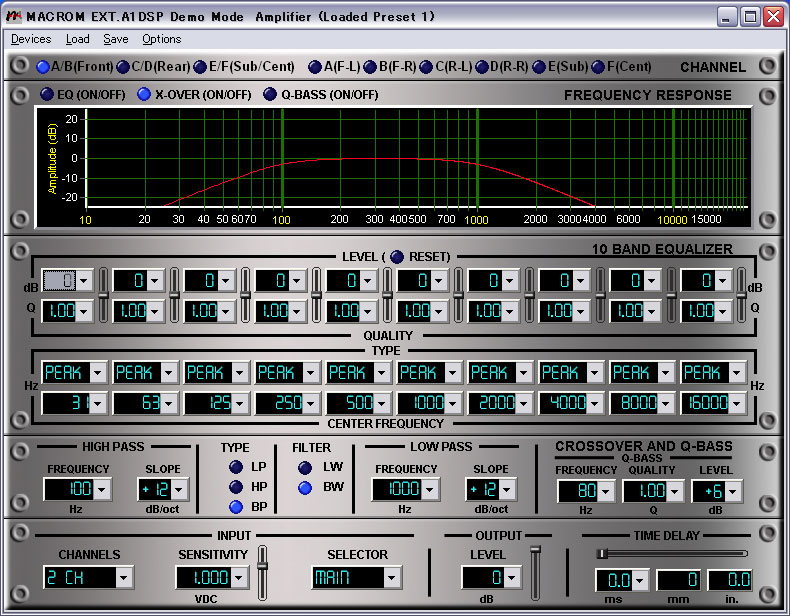Open the 4000 center frequency dropdown
The width and height of the screenshot is (790, 616).
[x=595, y=403]
